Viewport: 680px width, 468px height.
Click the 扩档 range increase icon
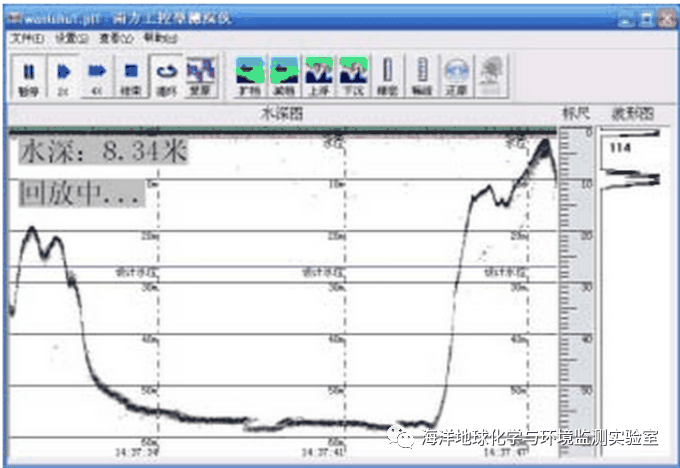click(250, 75)
